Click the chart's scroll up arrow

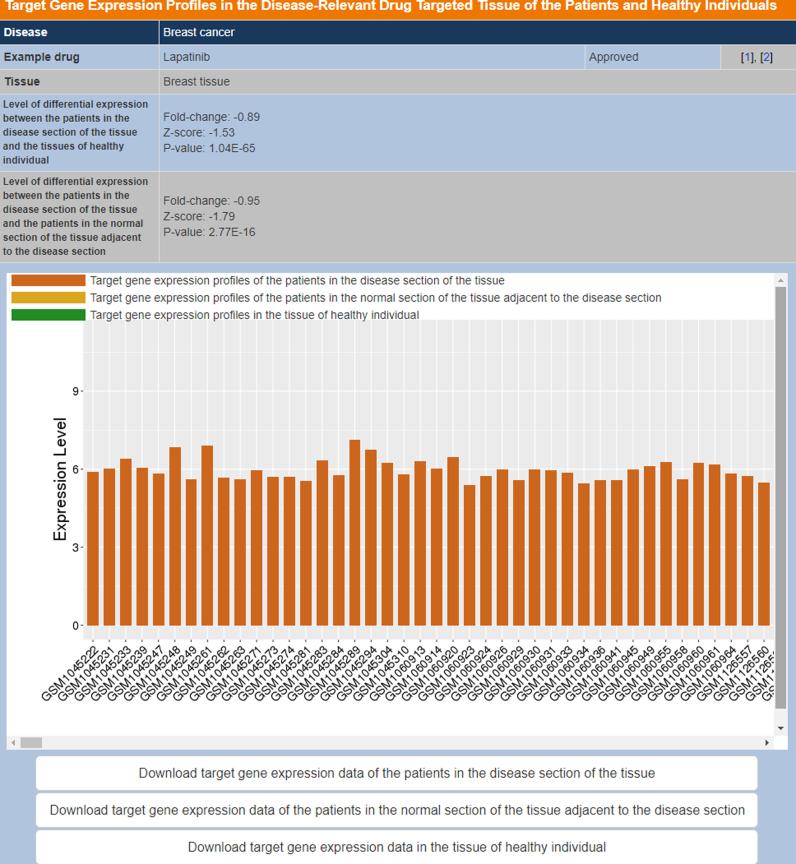click(x=781, y=281)
